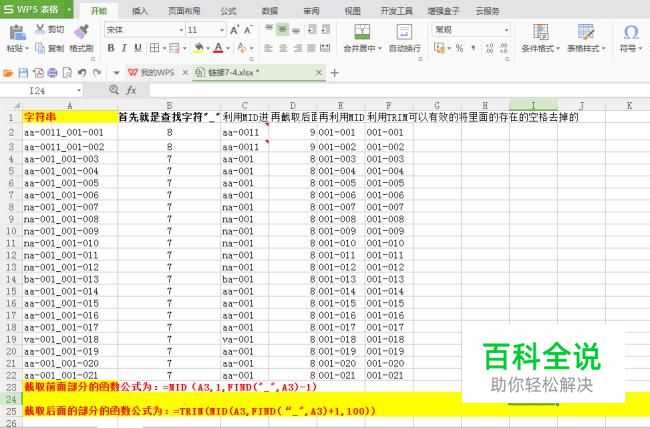Center text horizontally

(x=283, y=48)
